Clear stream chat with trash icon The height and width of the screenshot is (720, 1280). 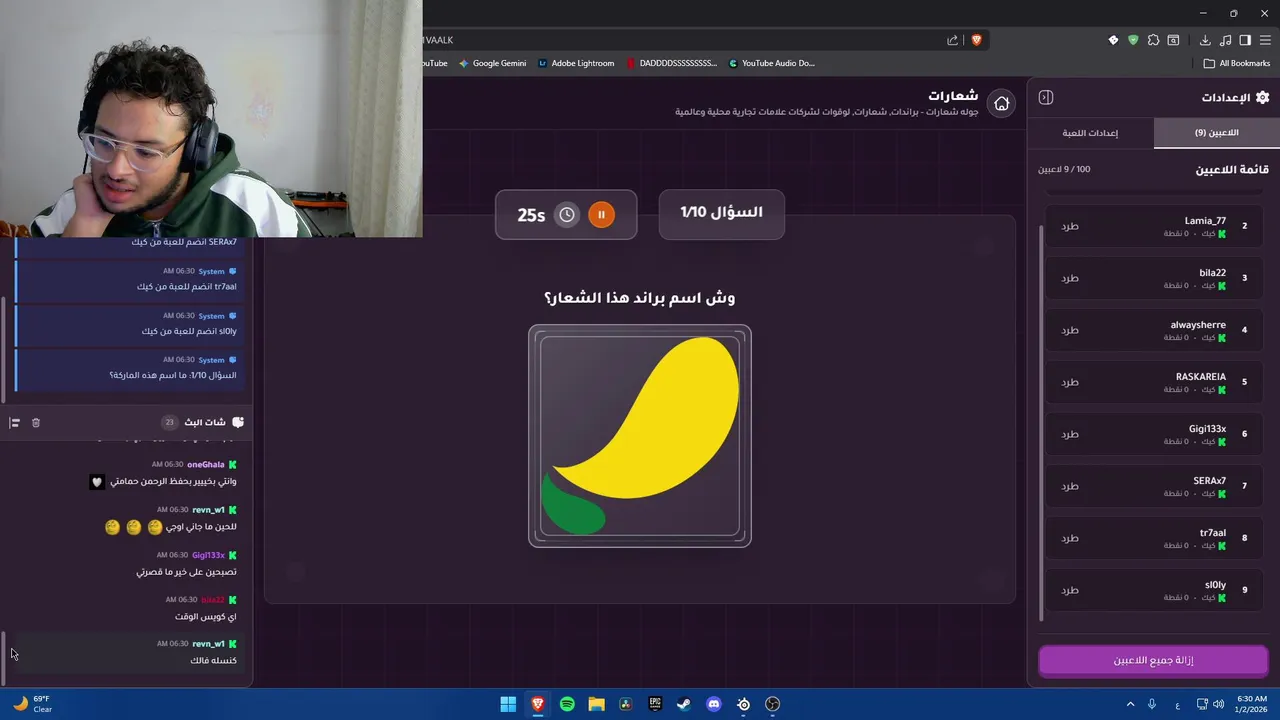(x=36, y=423)
